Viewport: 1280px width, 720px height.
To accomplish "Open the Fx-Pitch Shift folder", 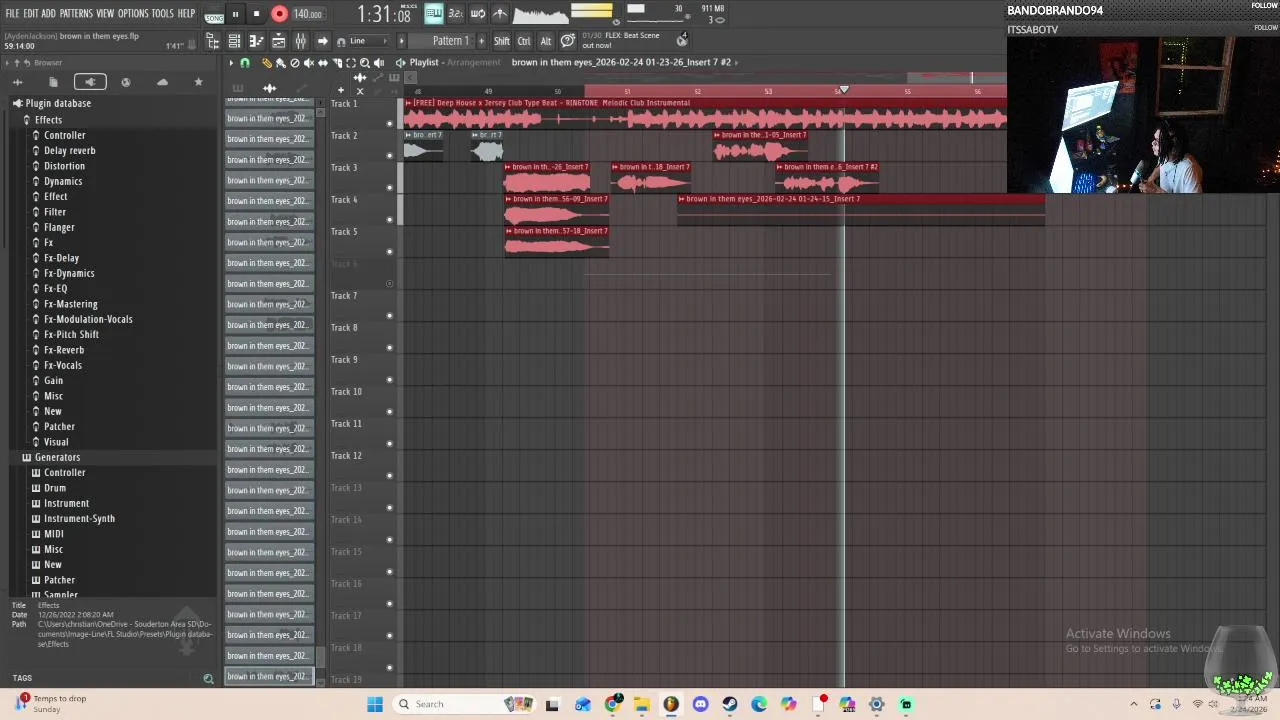I will (x=71, y=334).
